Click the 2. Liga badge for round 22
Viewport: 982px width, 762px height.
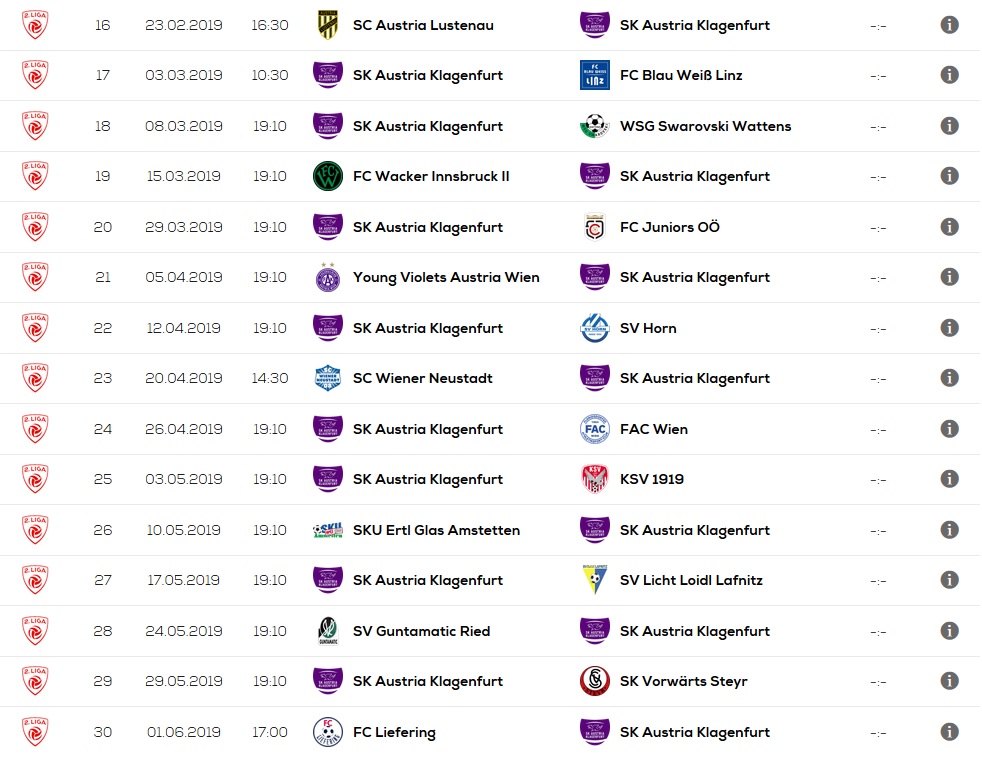(35, 327)
